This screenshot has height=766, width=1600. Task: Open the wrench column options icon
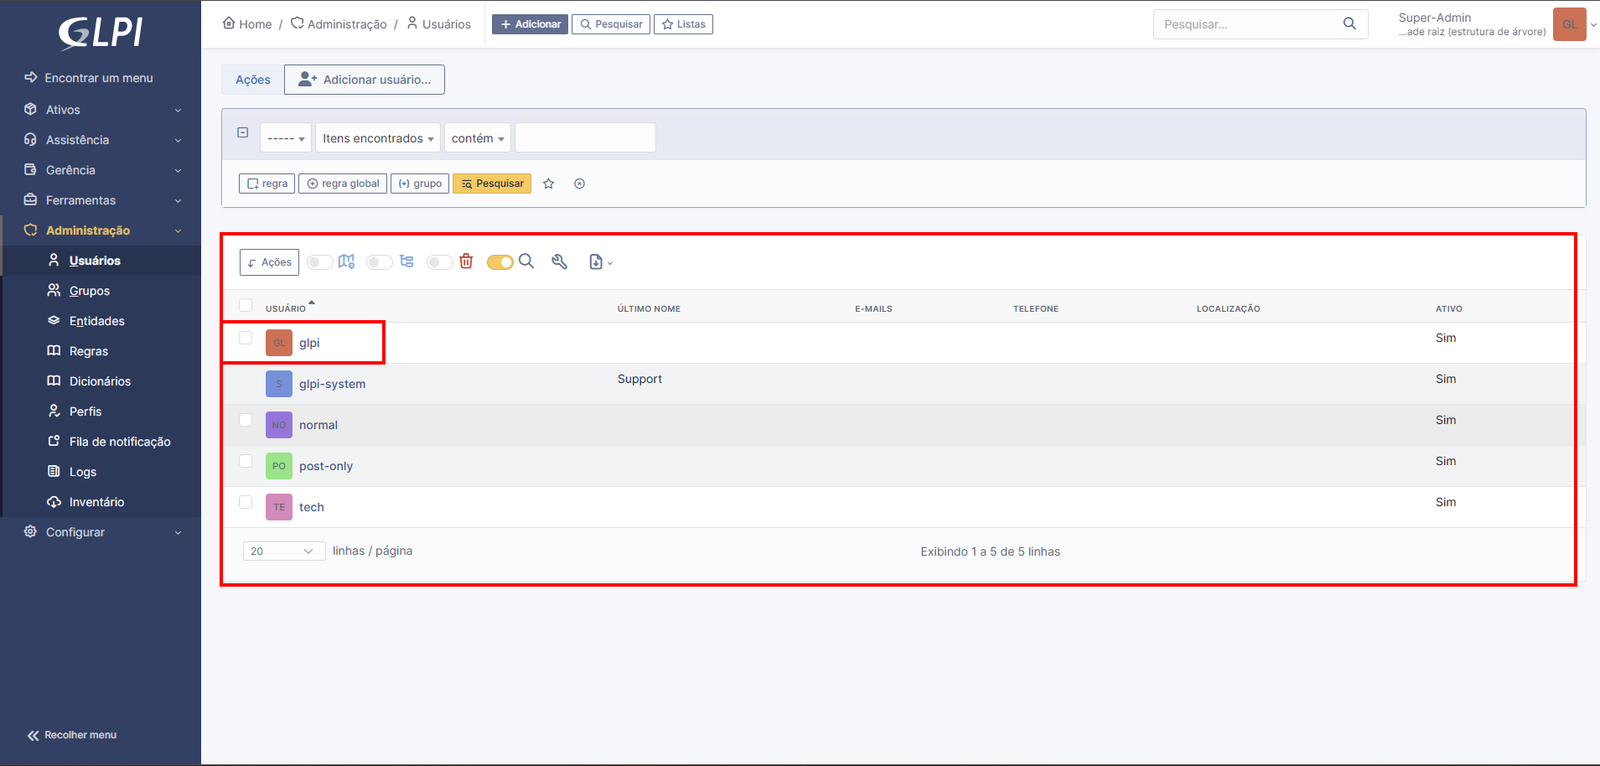pyautogui.click(x=559, y=262)
